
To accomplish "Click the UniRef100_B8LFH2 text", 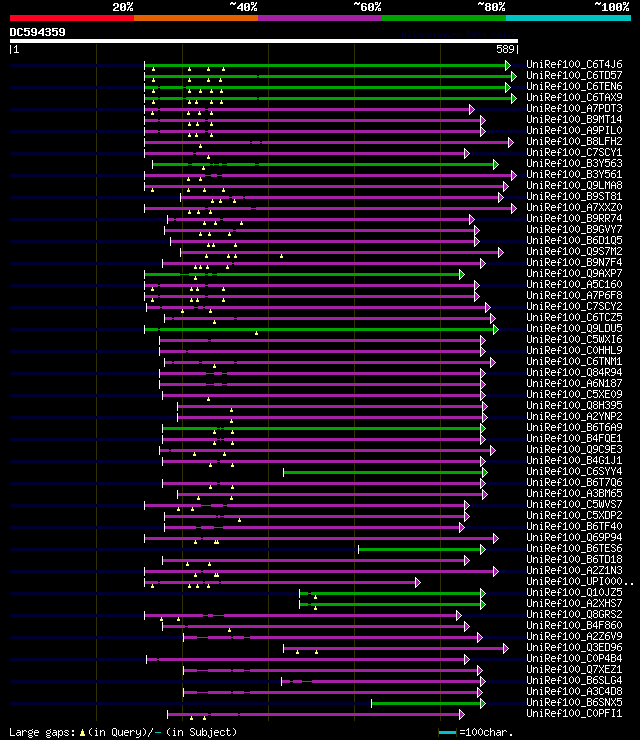I will click(x=574, y=141).
